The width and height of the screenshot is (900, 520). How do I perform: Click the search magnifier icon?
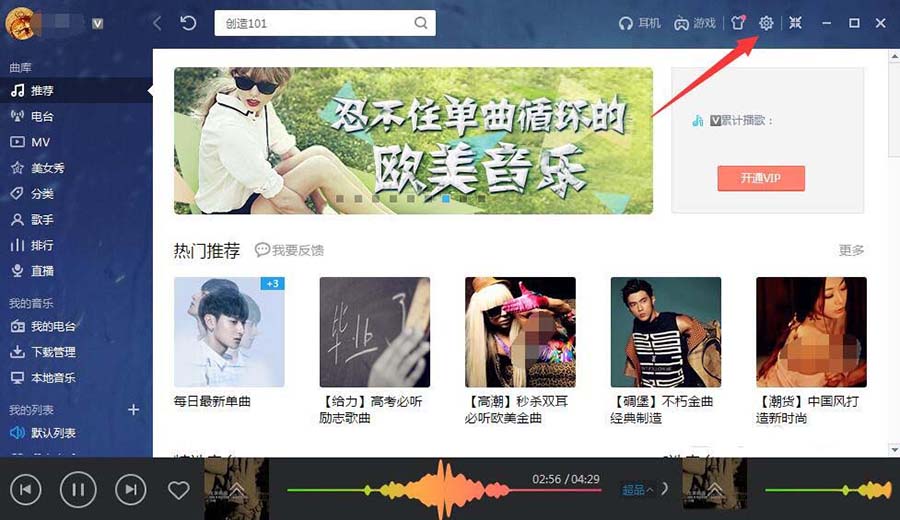(421, 23)
